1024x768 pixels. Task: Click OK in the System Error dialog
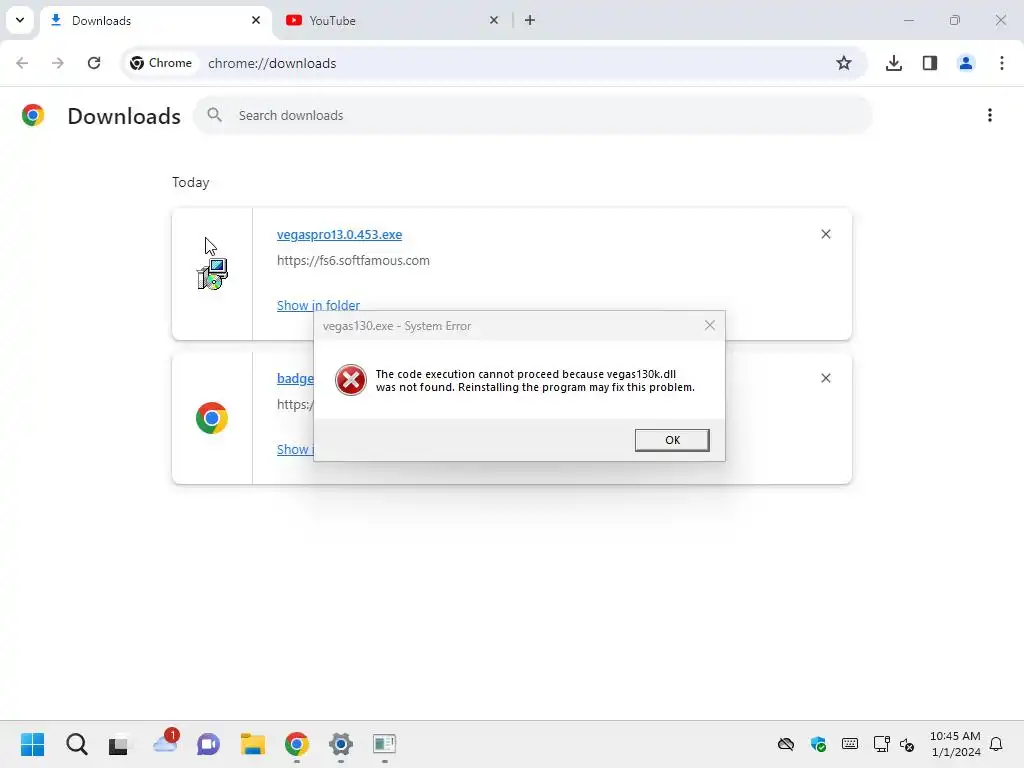tap(671, 440)
